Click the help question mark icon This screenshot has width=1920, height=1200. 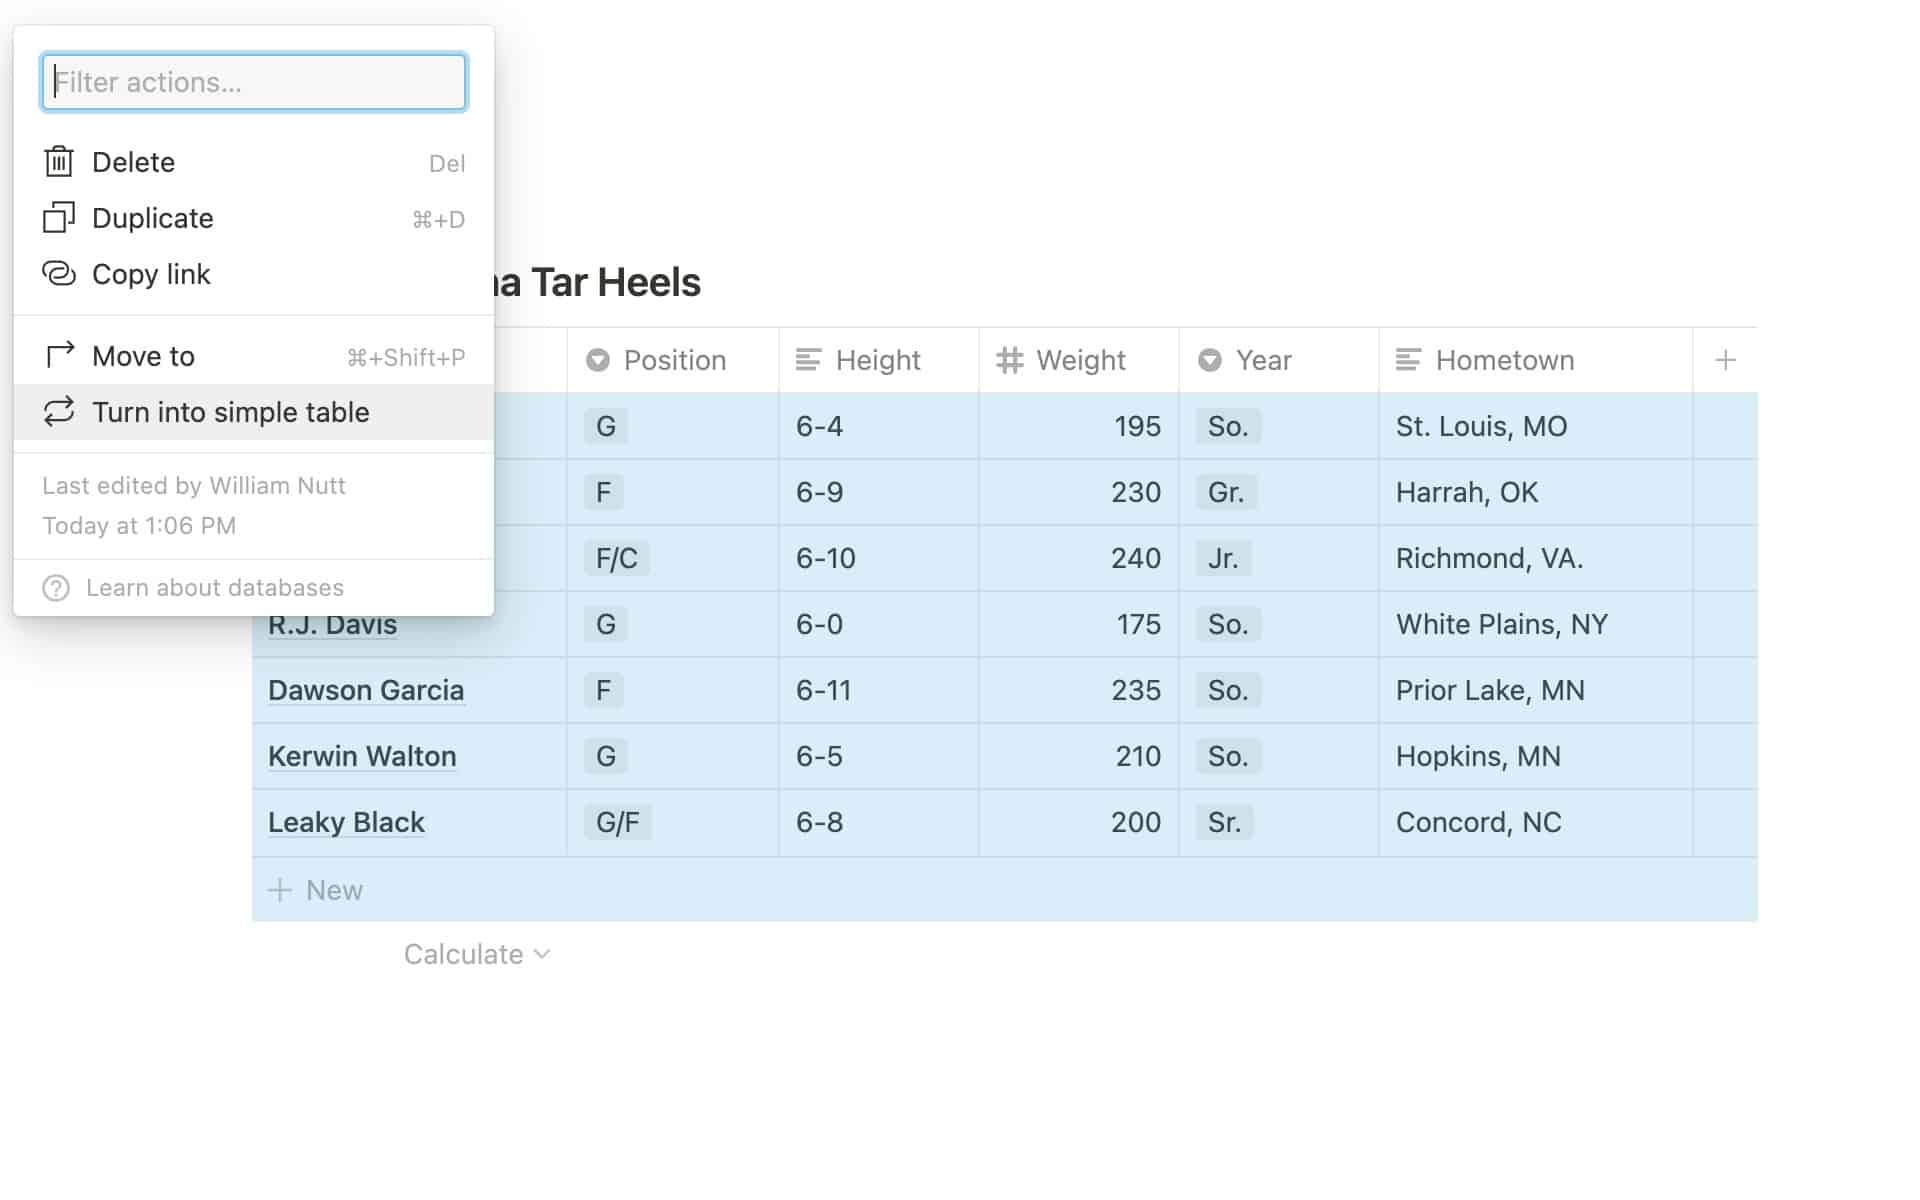[x=56, y=588]
